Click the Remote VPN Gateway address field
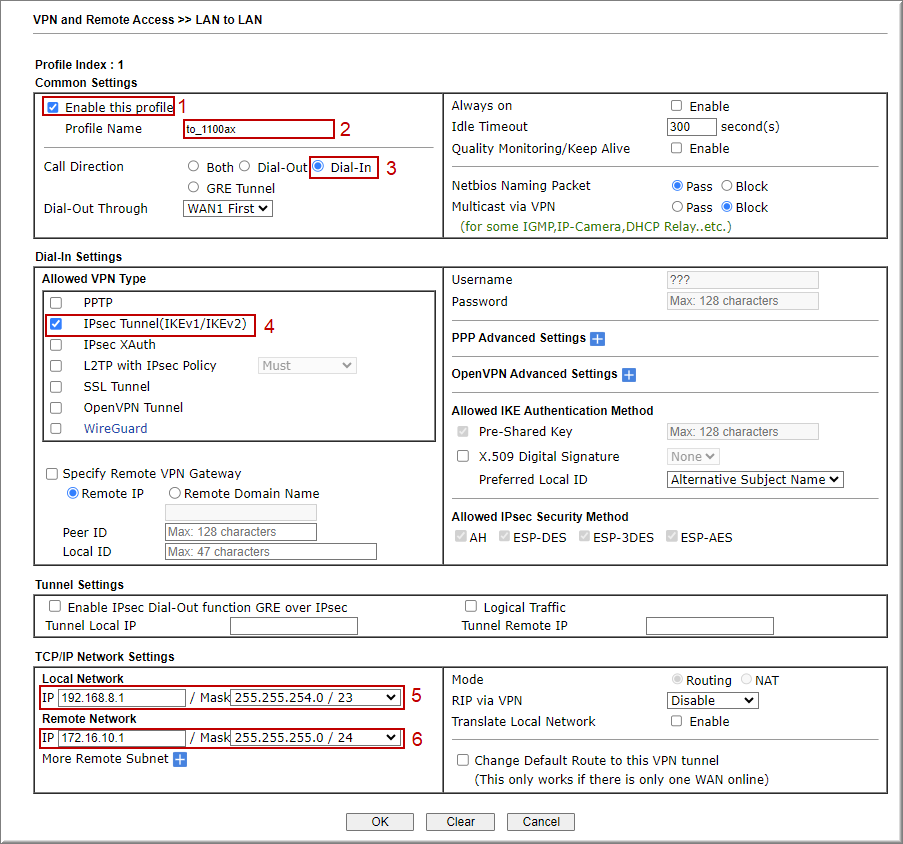Viewport: 903px width, 844px height. point(241,512)
